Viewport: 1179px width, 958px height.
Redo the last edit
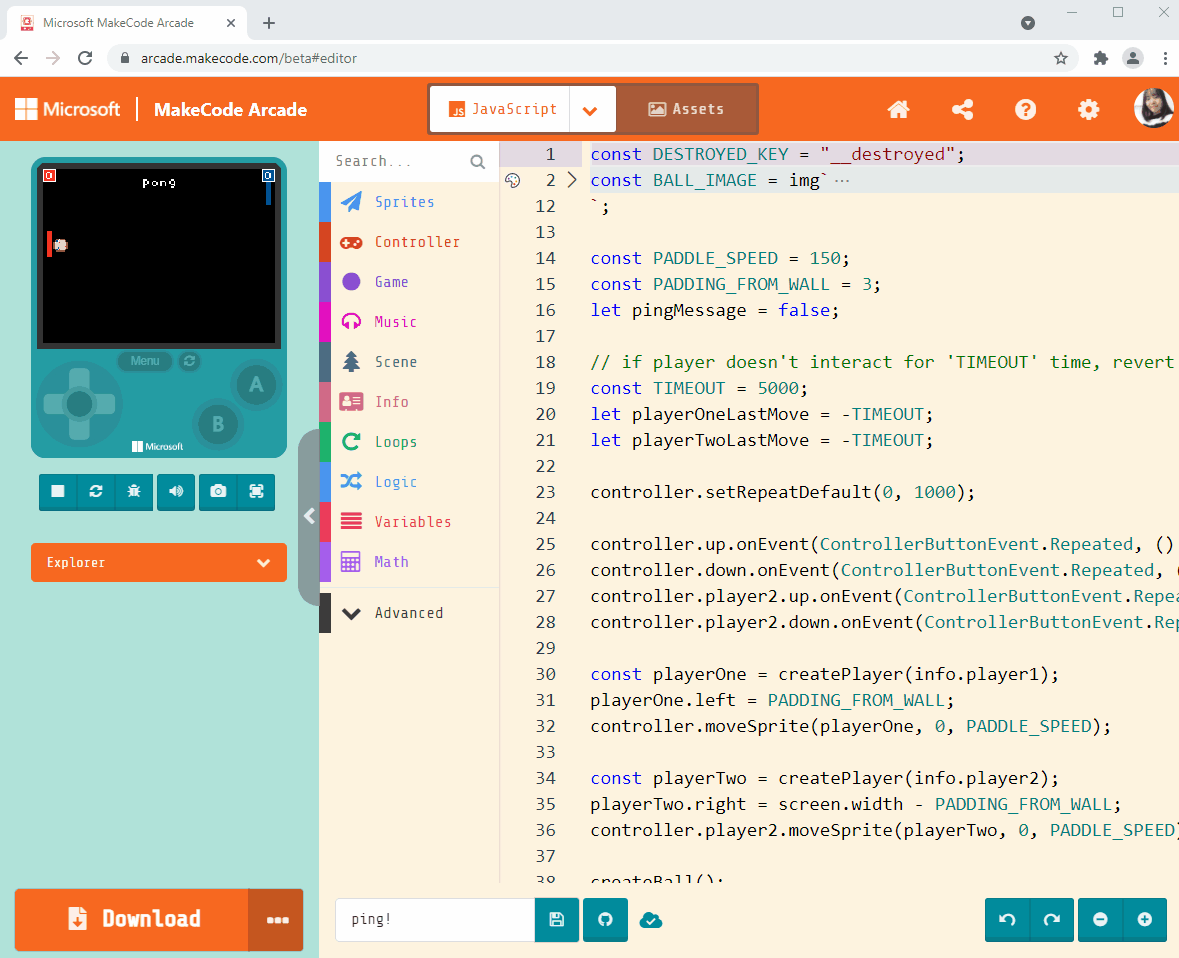click(x=1052, y=920)
